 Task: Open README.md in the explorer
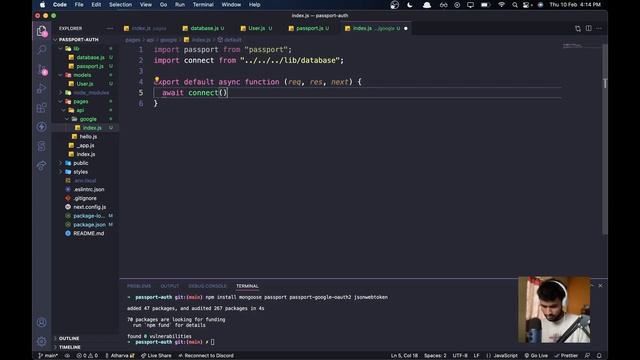click(x=88, y=233)
